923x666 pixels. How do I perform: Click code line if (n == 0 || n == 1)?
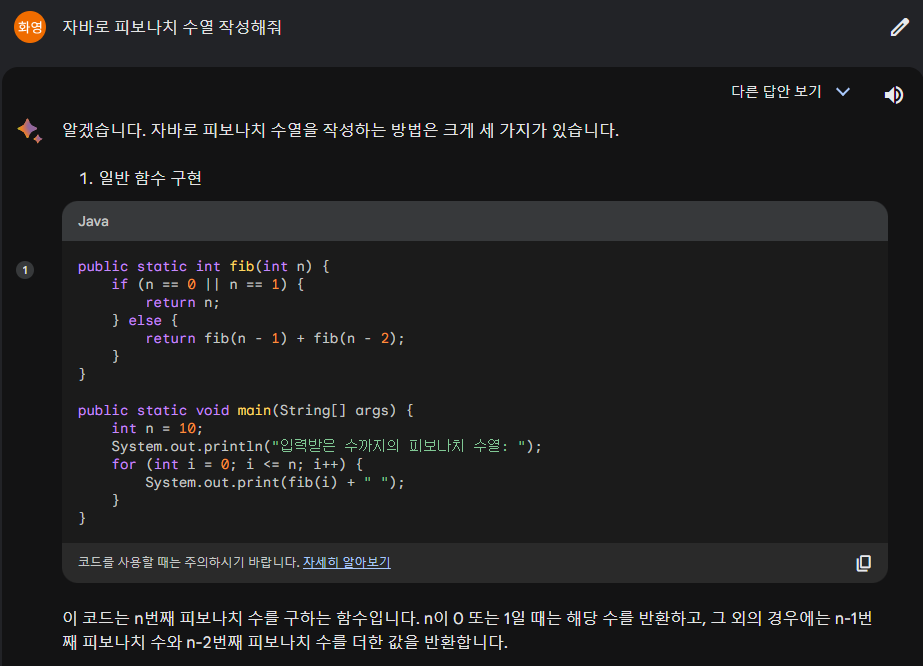(x=208, y=284)
